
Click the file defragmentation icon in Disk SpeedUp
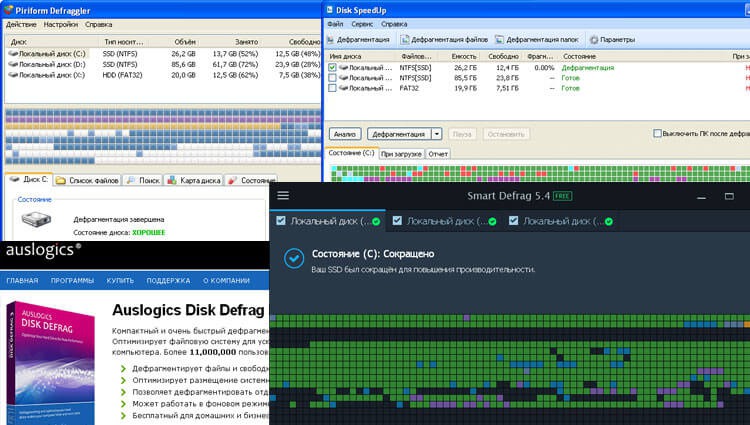403,39
